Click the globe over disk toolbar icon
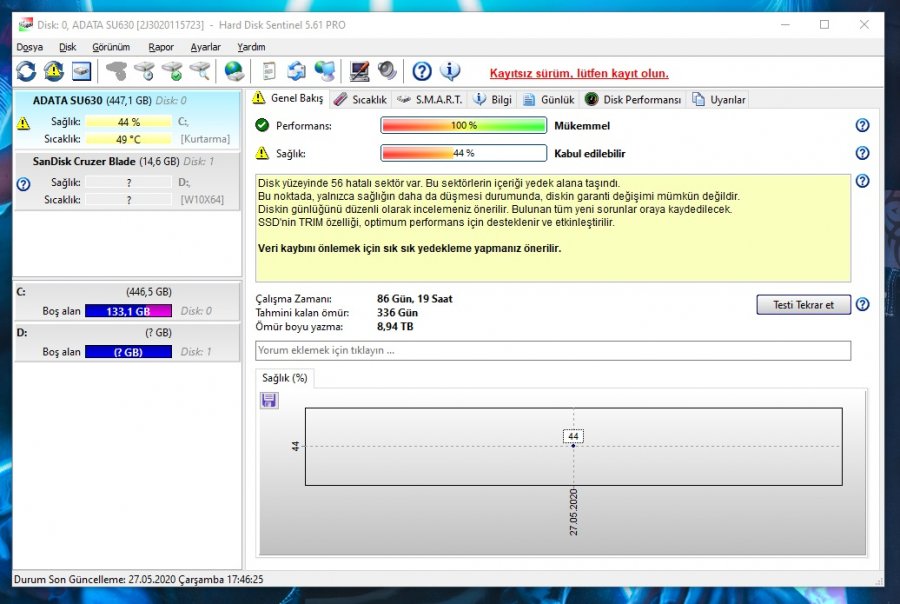The height and width of the screenshot is (604, 900). [234, 71]
